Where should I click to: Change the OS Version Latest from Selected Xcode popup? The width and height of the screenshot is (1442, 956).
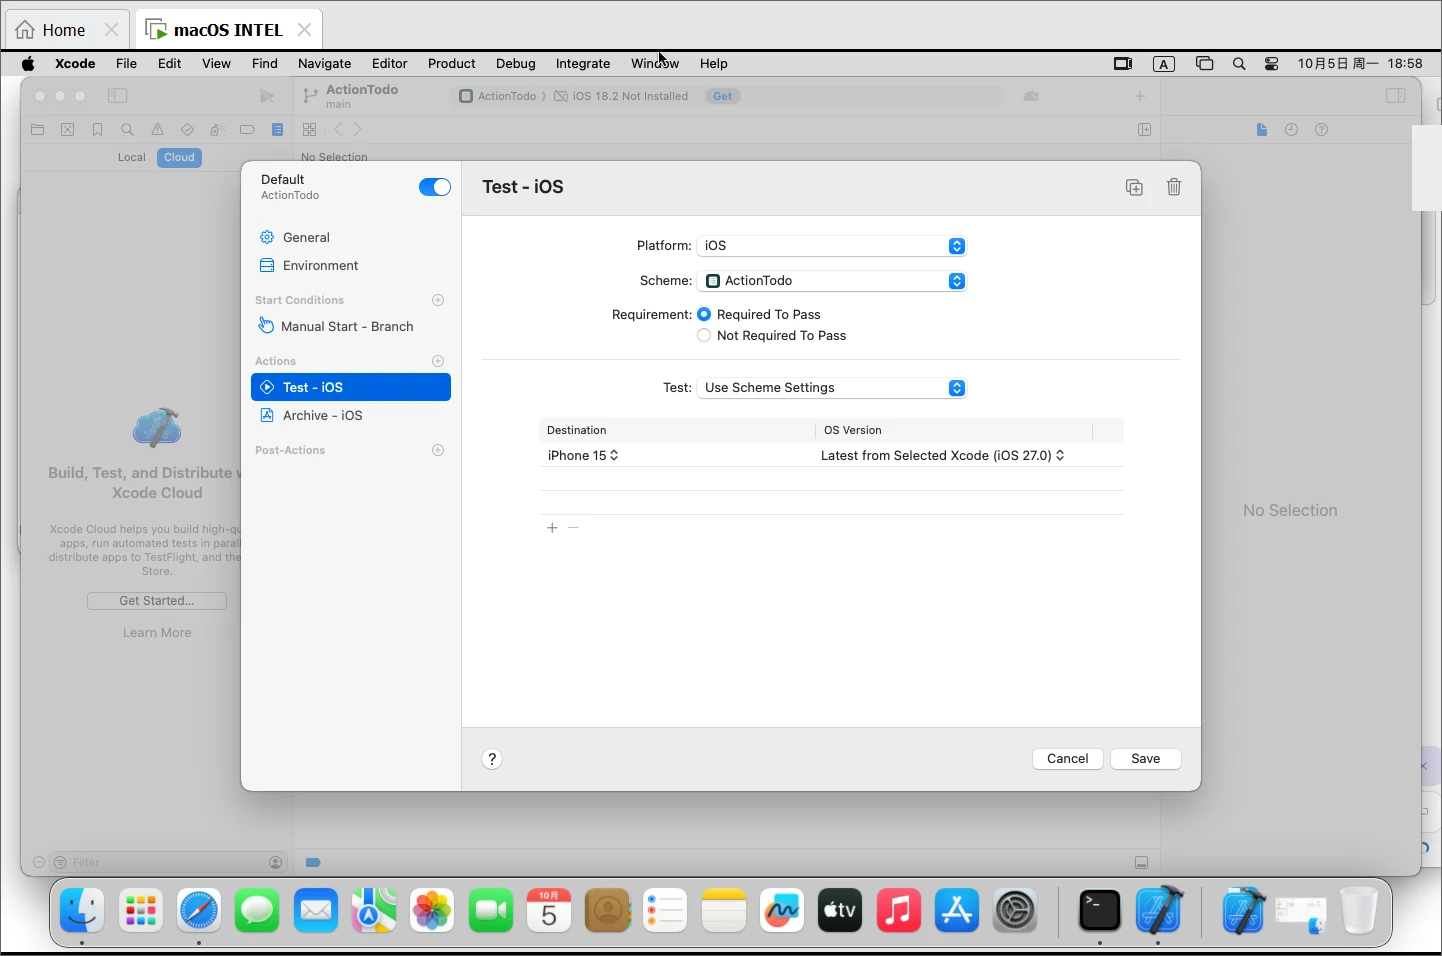(943, 455)
